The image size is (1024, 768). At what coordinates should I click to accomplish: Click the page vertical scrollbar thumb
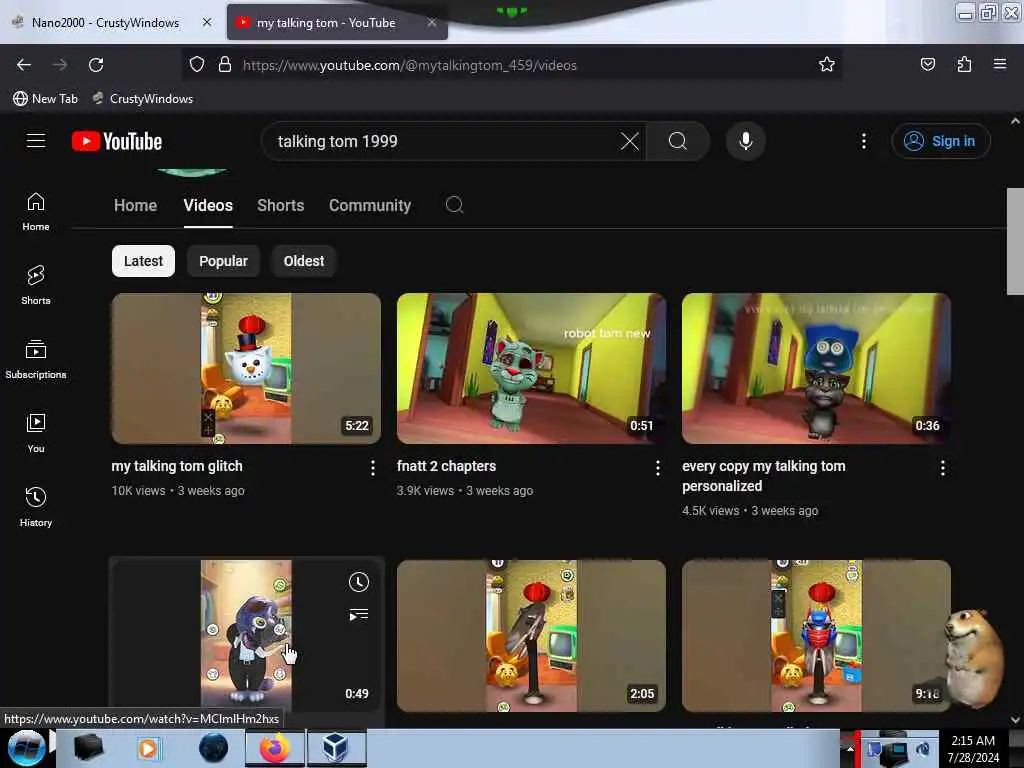click(1015, 241)
